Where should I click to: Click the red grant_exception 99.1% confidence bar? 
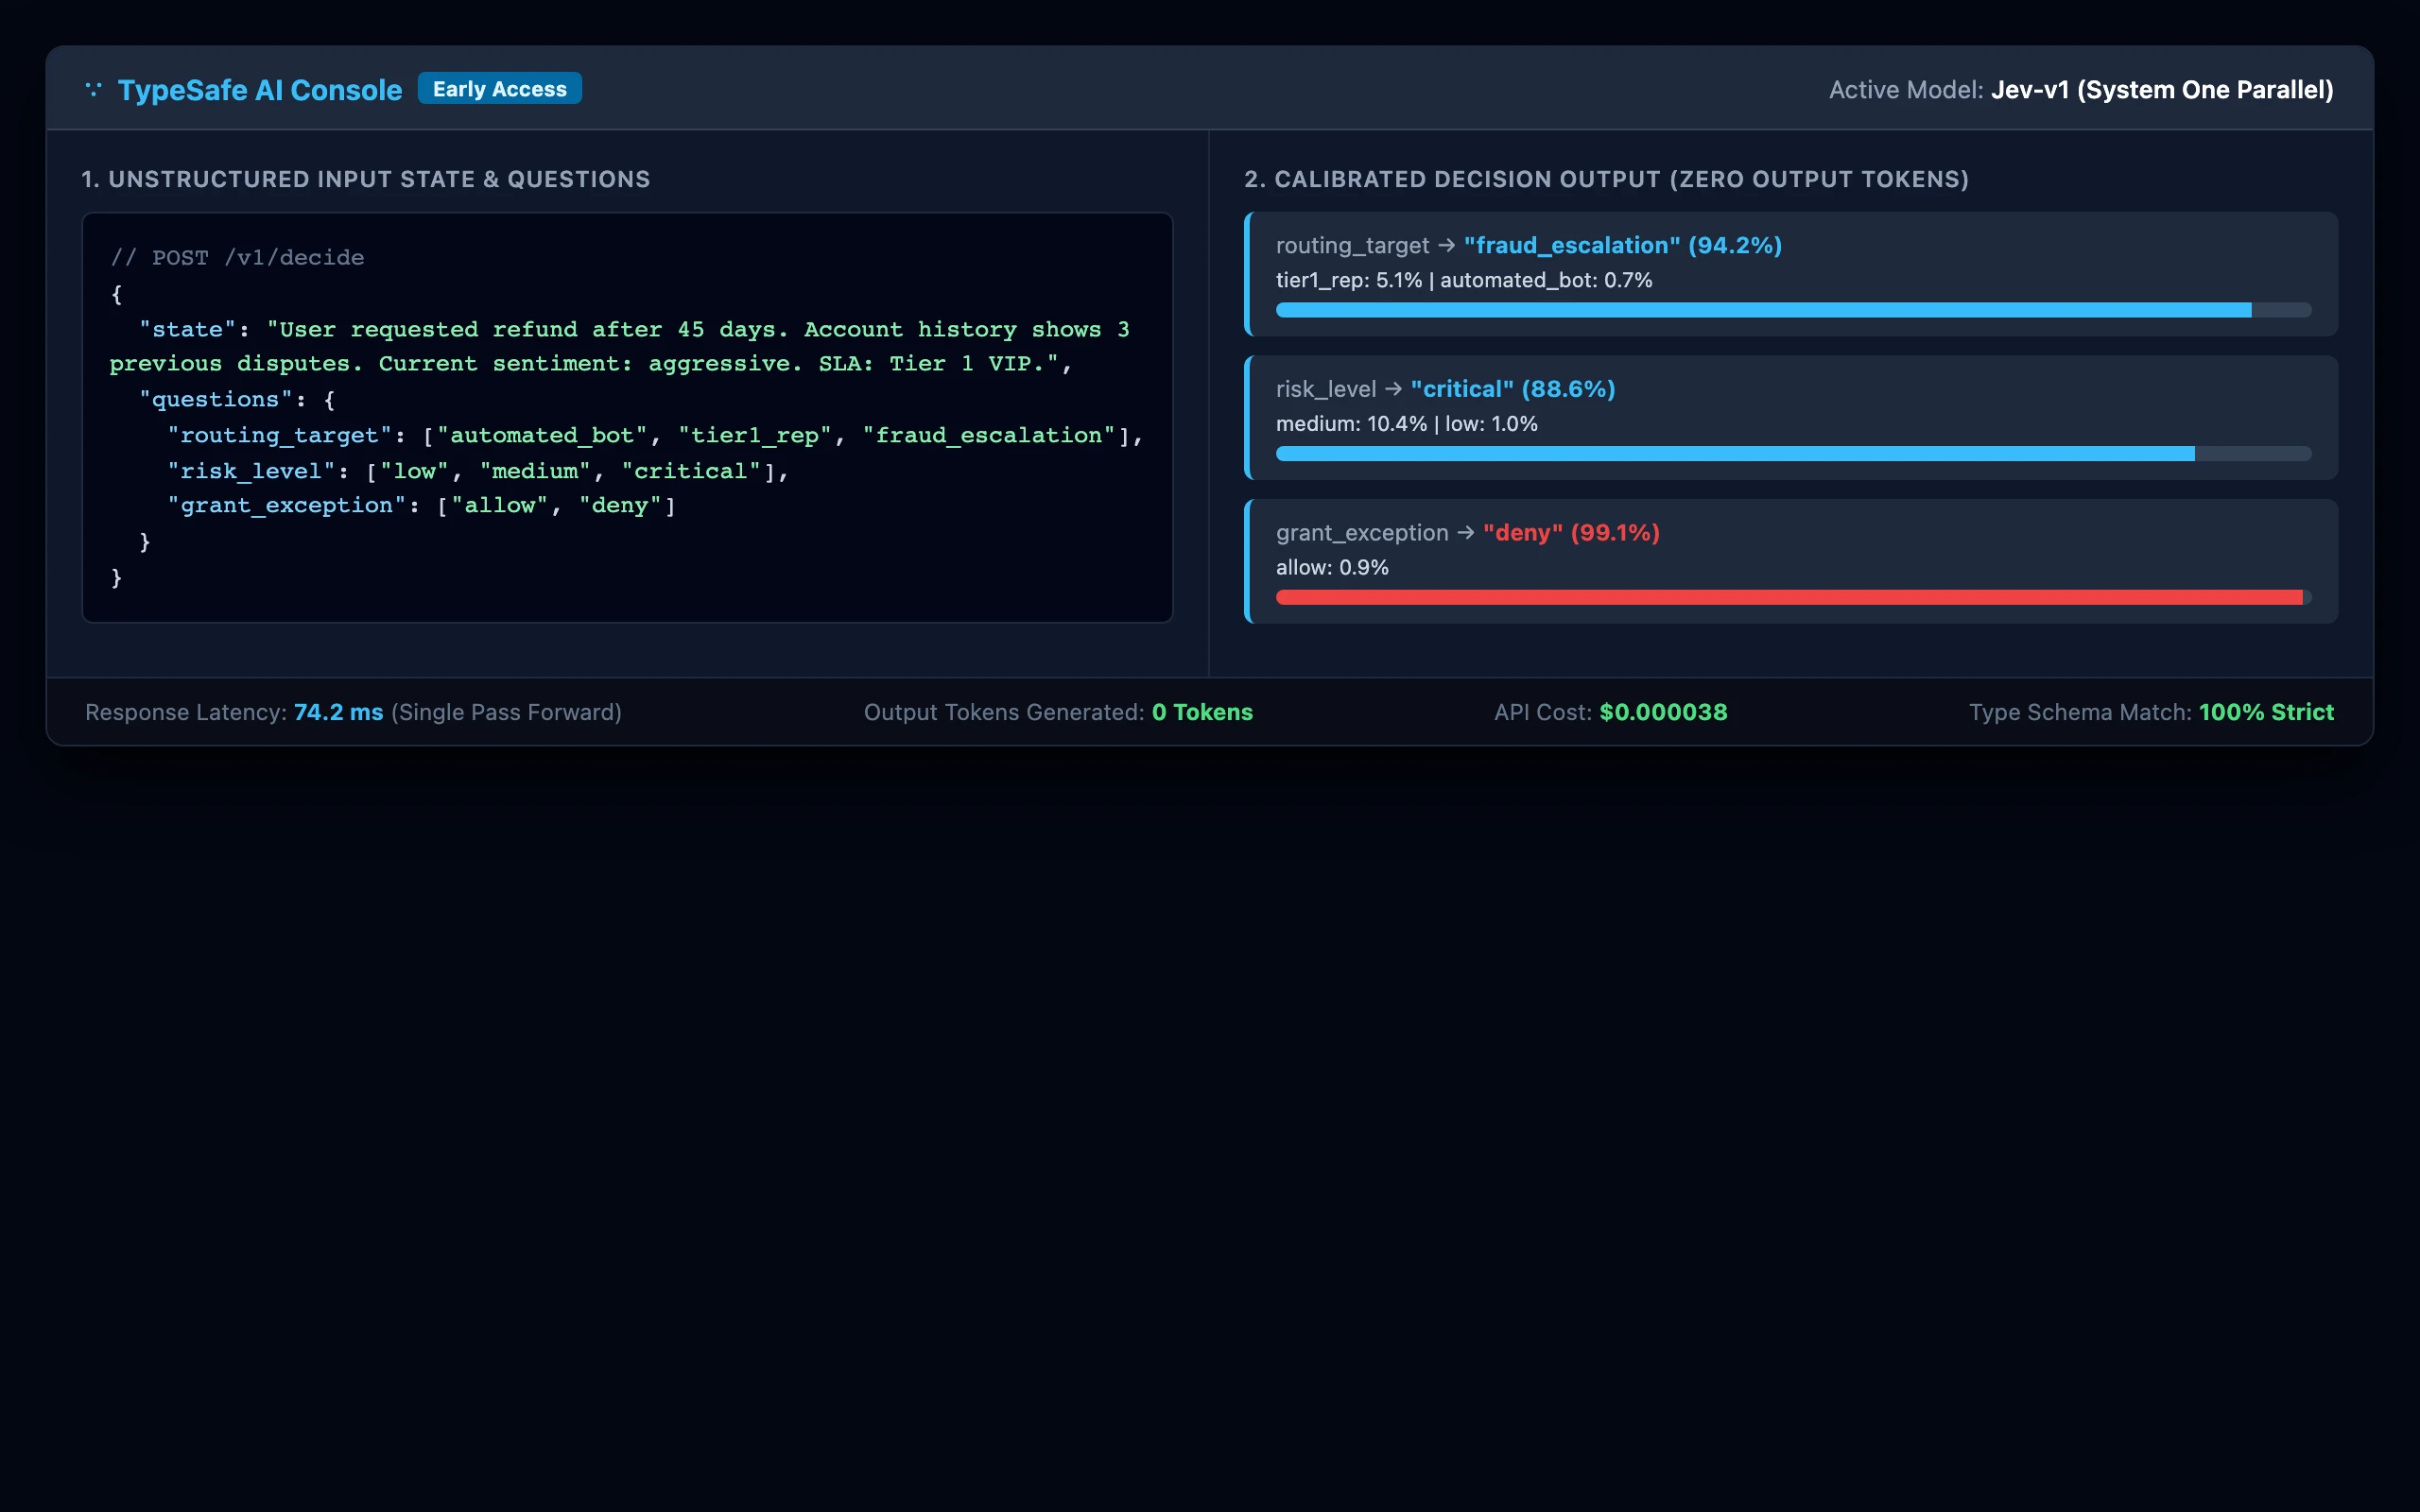point(1793,597)
